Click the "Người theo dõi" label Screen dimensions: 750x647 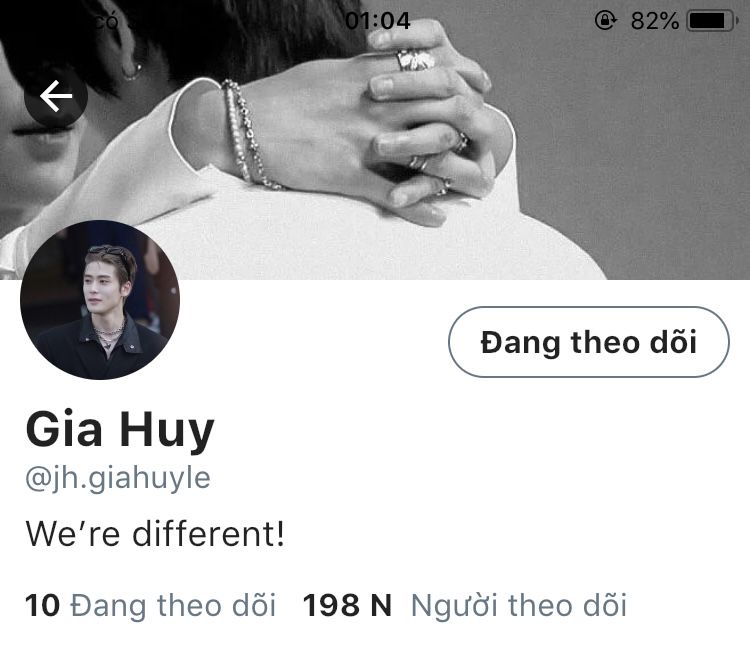click(x=519, y=605)
